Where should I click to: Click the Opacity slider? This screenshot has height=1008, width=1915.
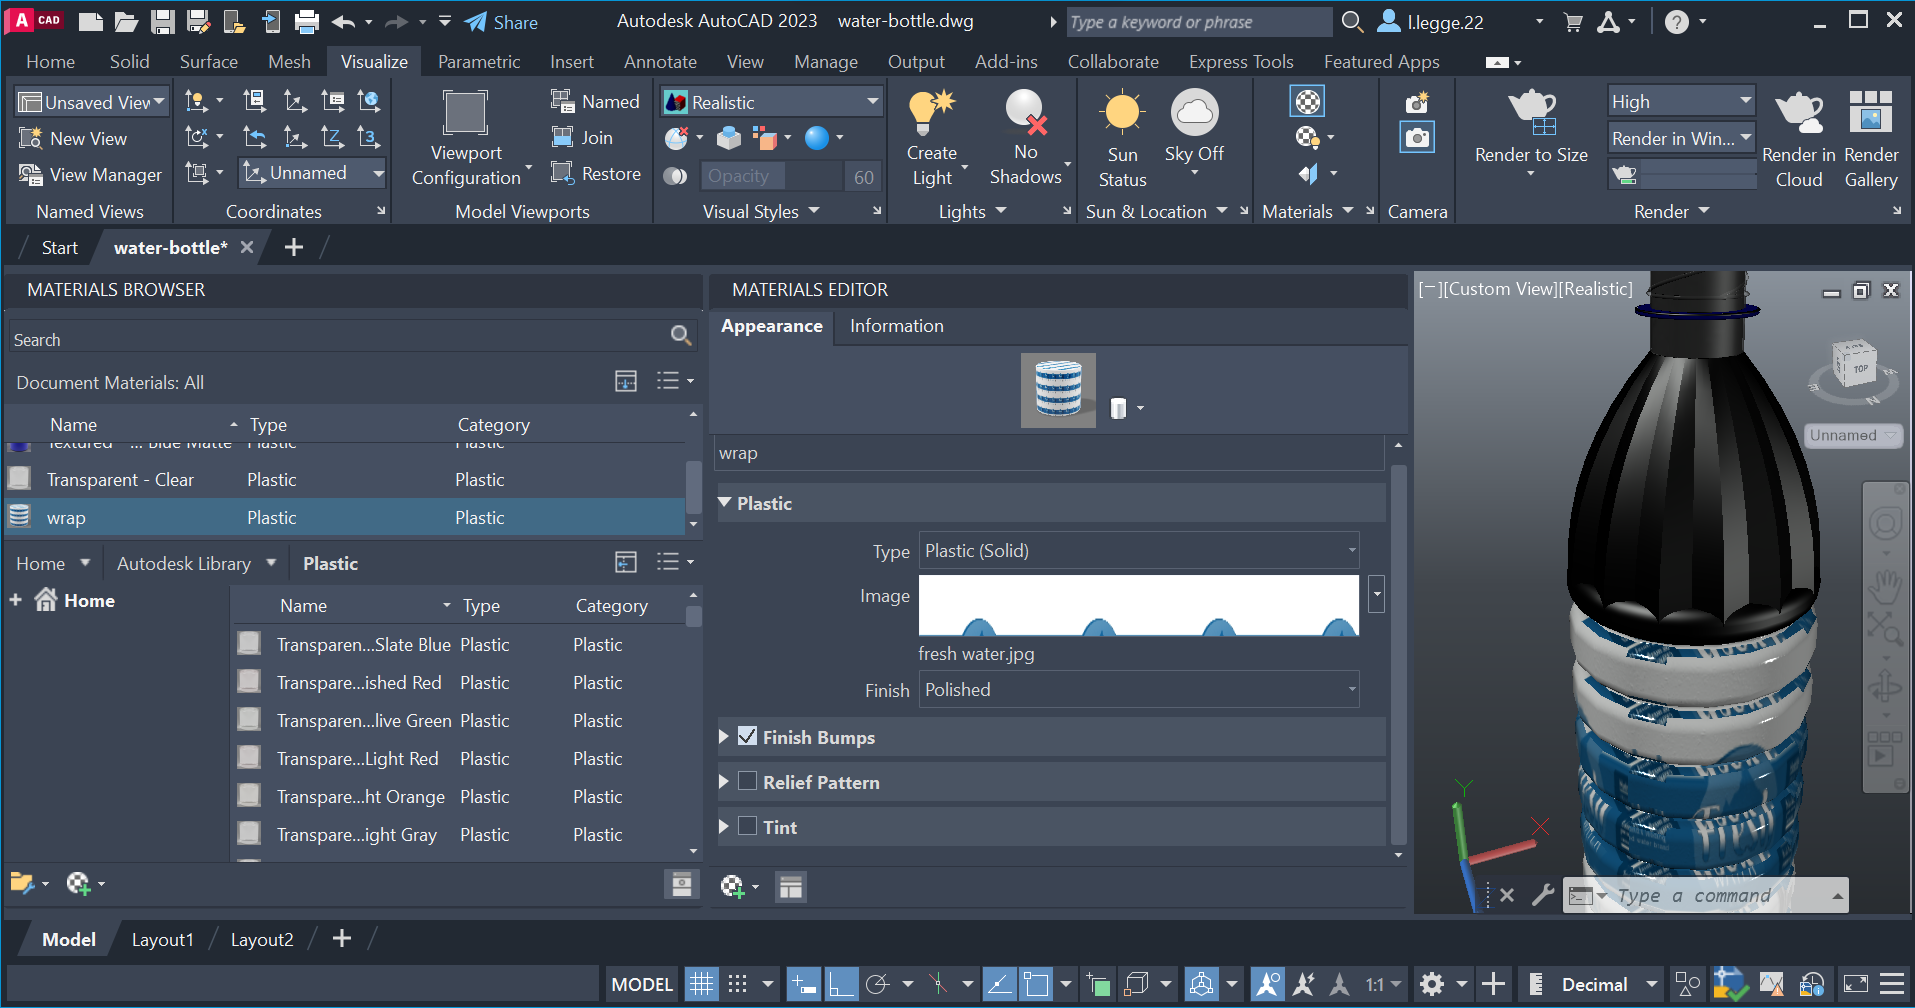point(770,176)
